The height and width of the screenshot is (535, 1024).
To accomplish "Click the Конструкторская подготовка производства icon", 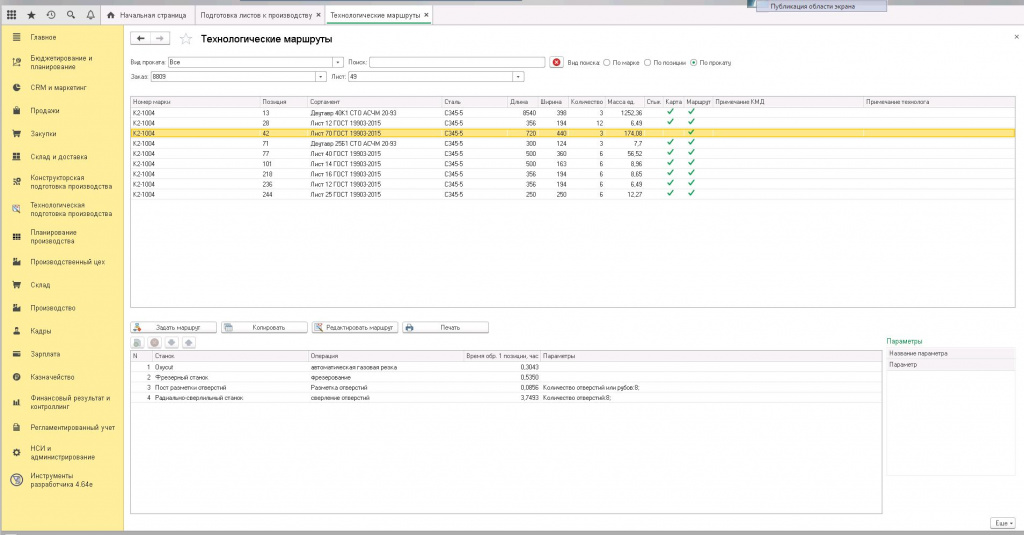I will (x=17, y=182).
